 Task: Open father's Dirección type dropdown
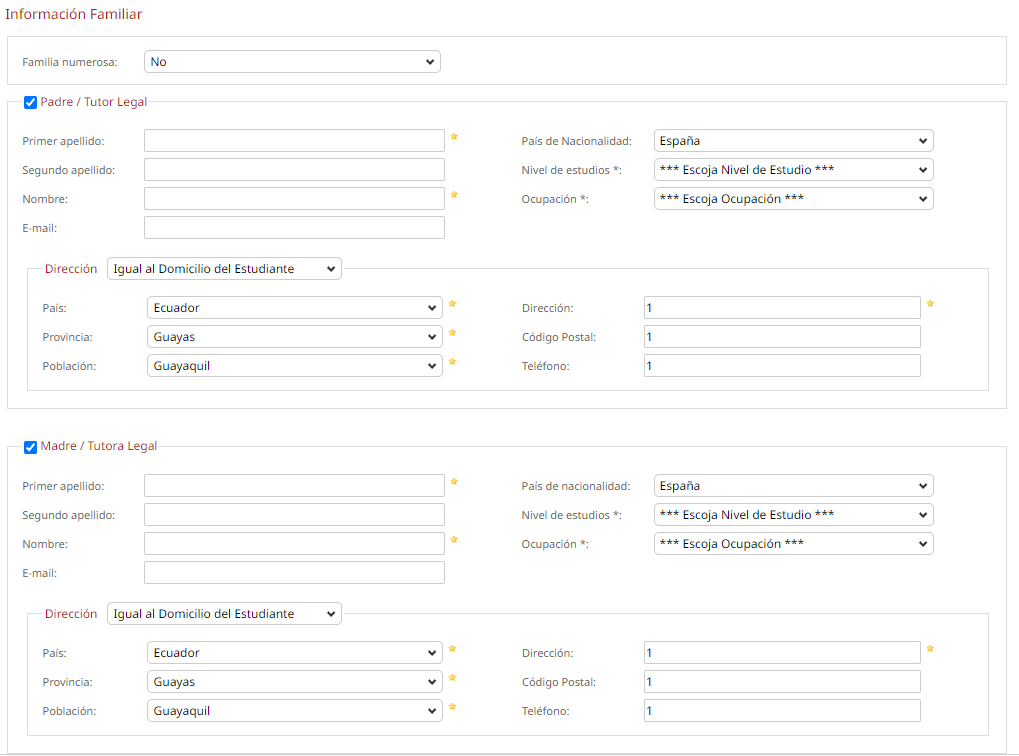point(224,269)
